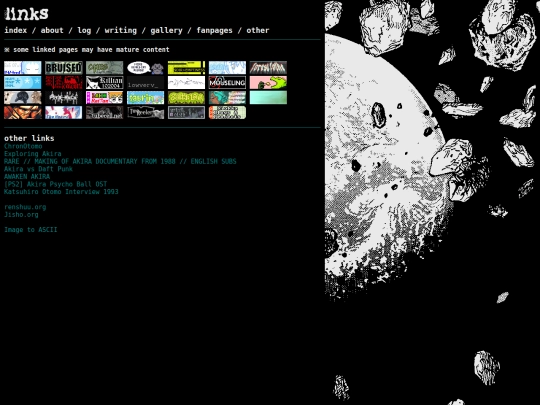540x405 pixels.
Task: Click the white scribble signature site button
Action: point(186,83)
